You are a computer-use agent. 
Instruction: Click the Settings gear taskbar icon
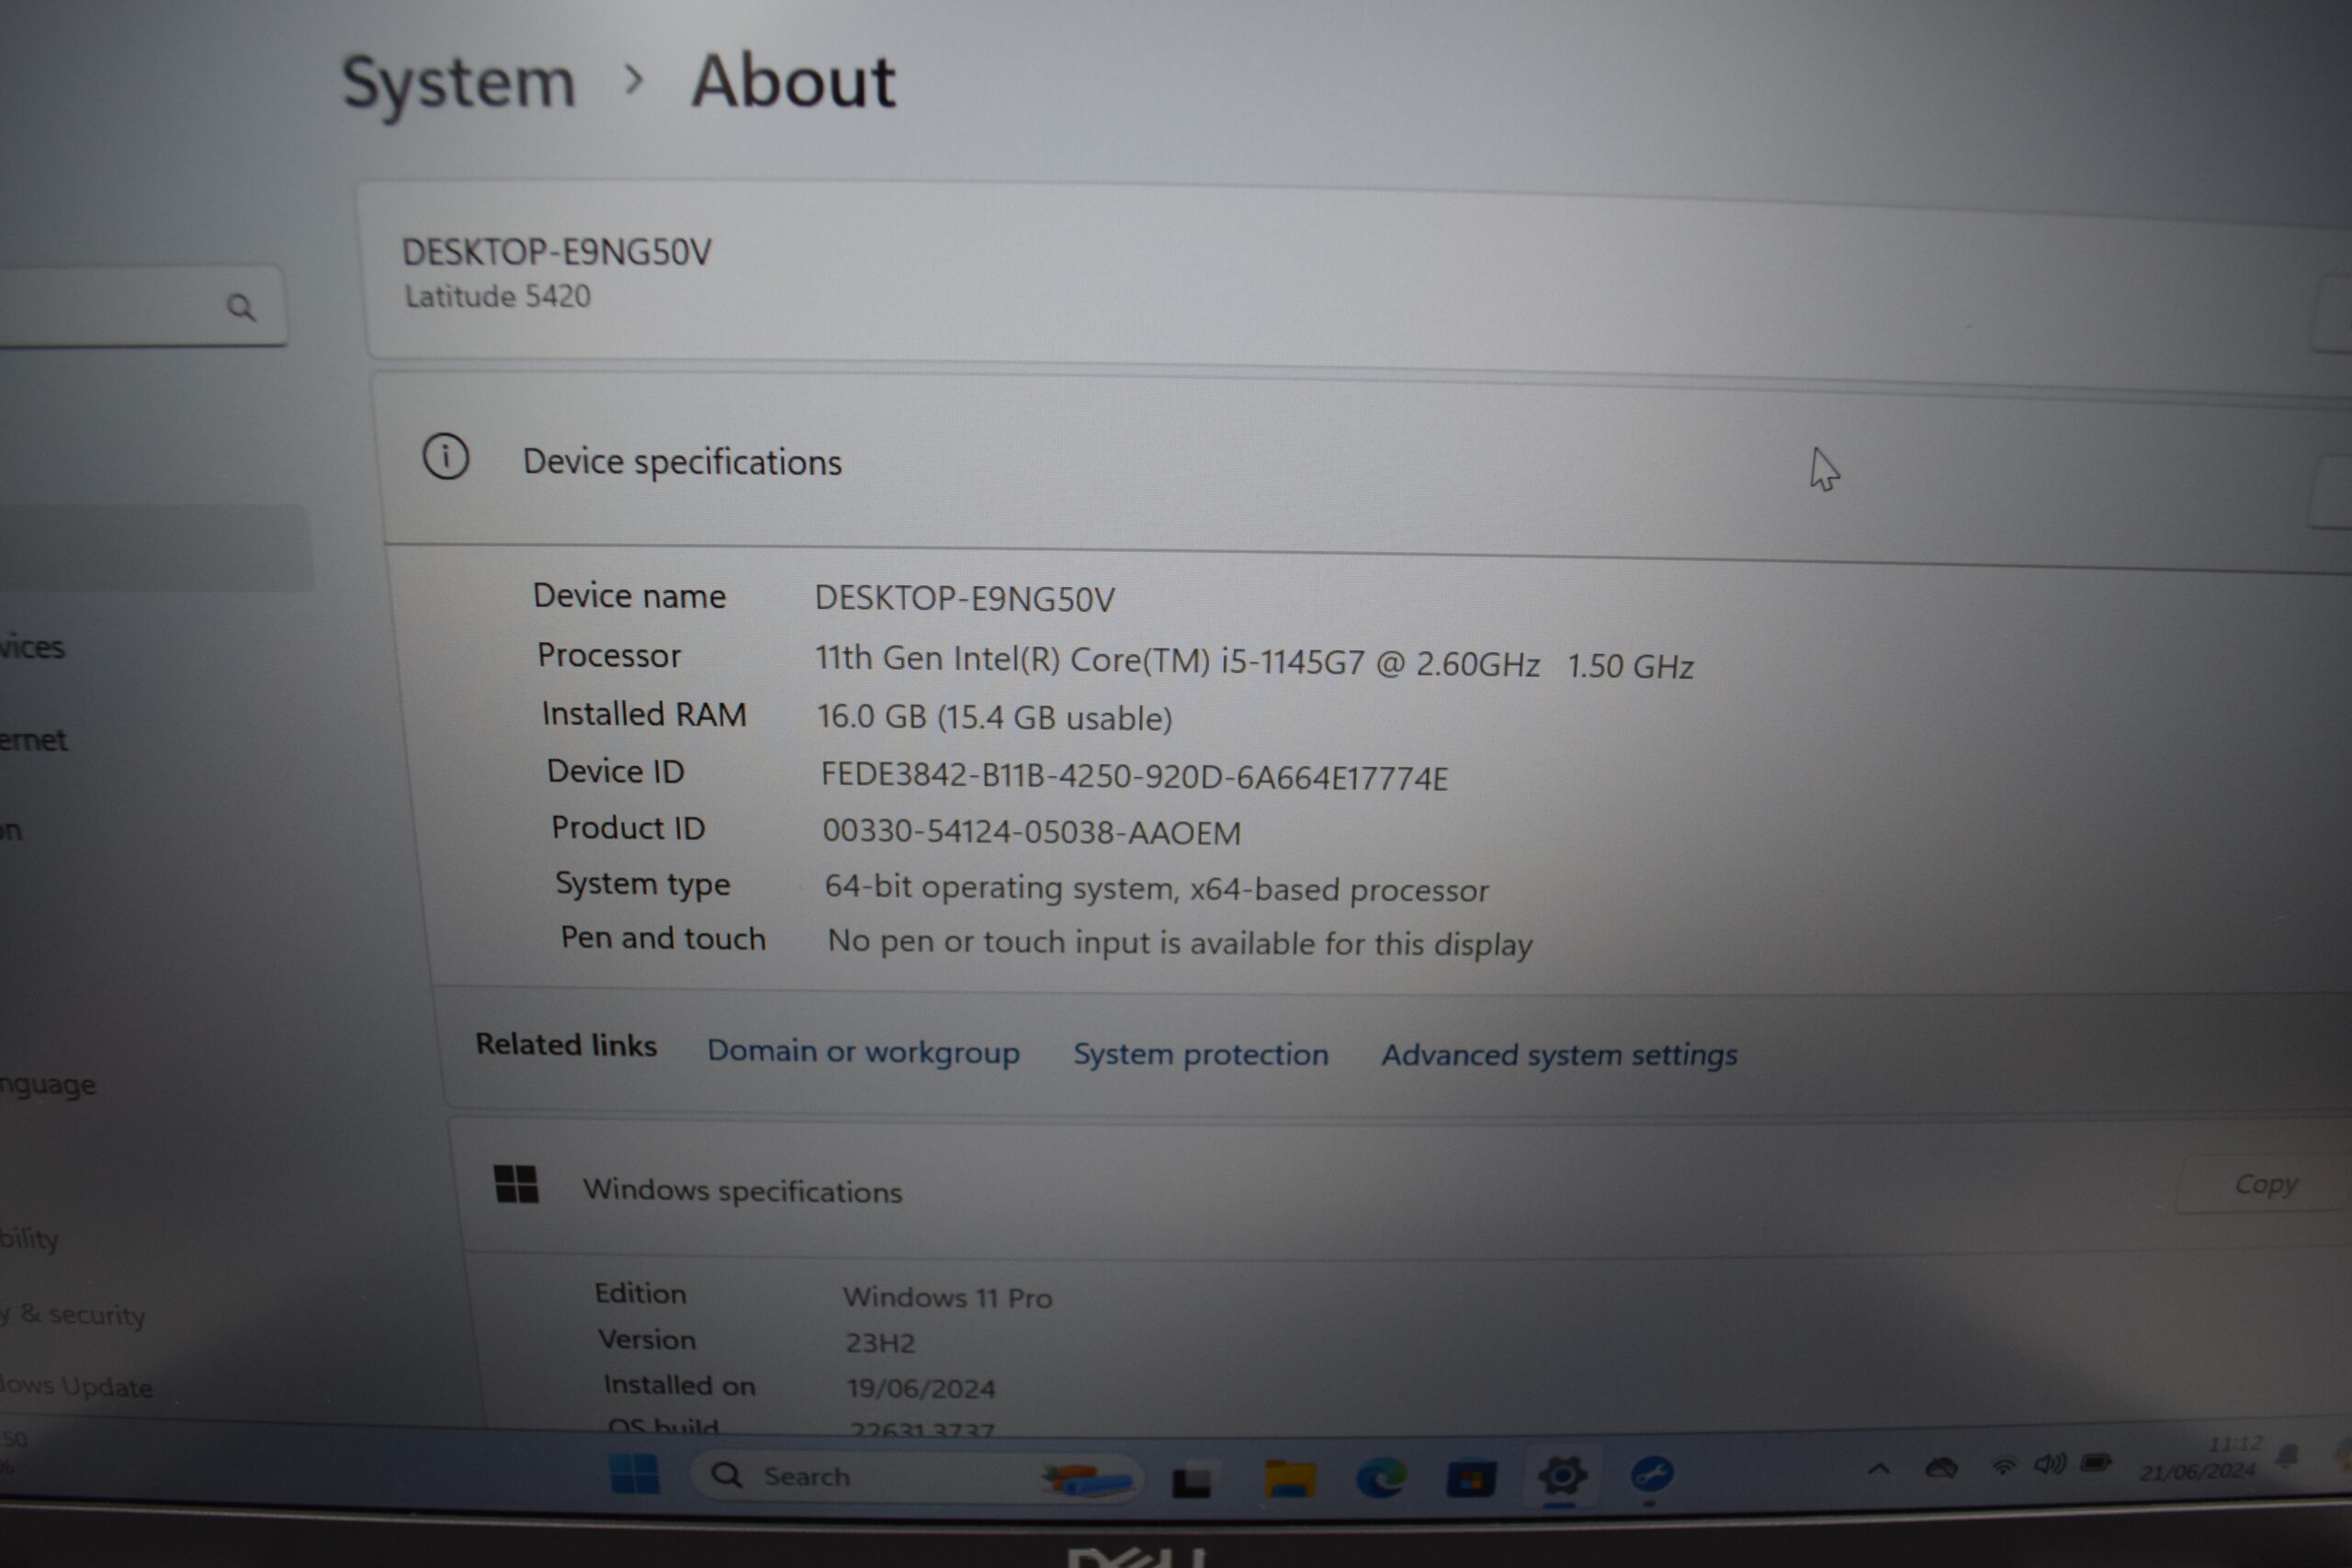pyautogui.click(x=1562, y=1475)
